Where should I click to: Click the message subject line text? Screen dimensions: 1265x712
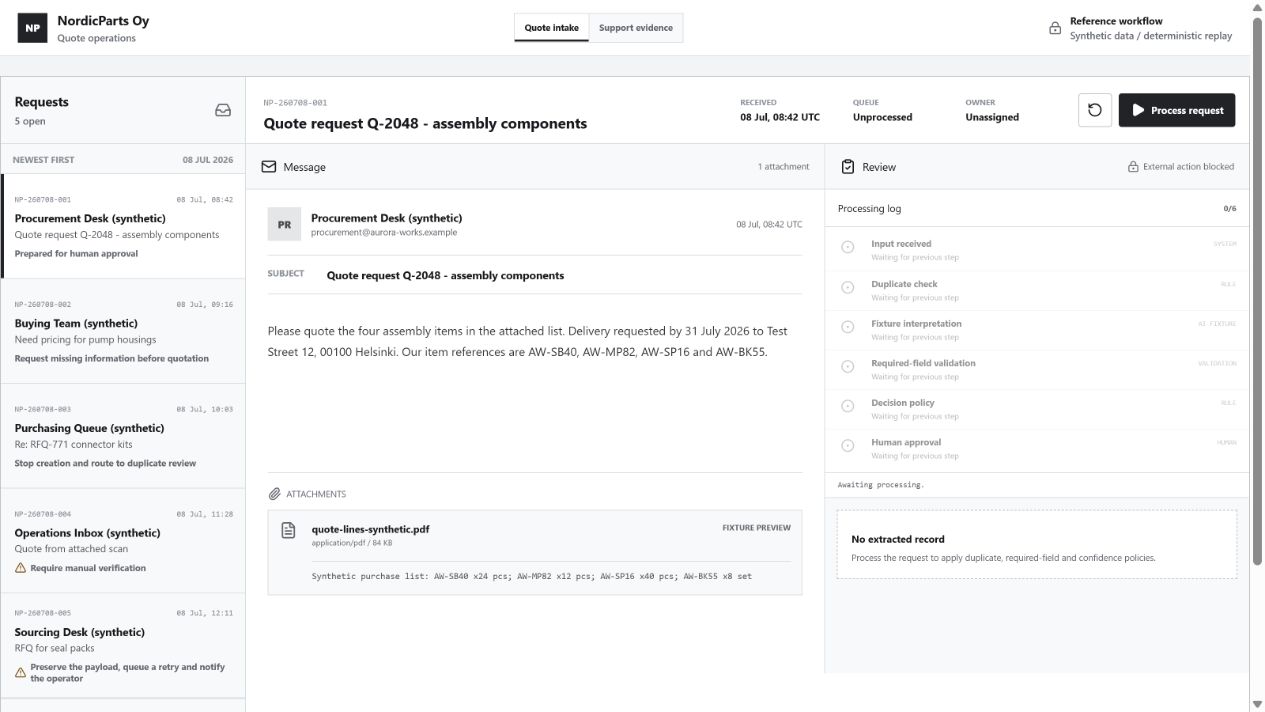(445, 275)
